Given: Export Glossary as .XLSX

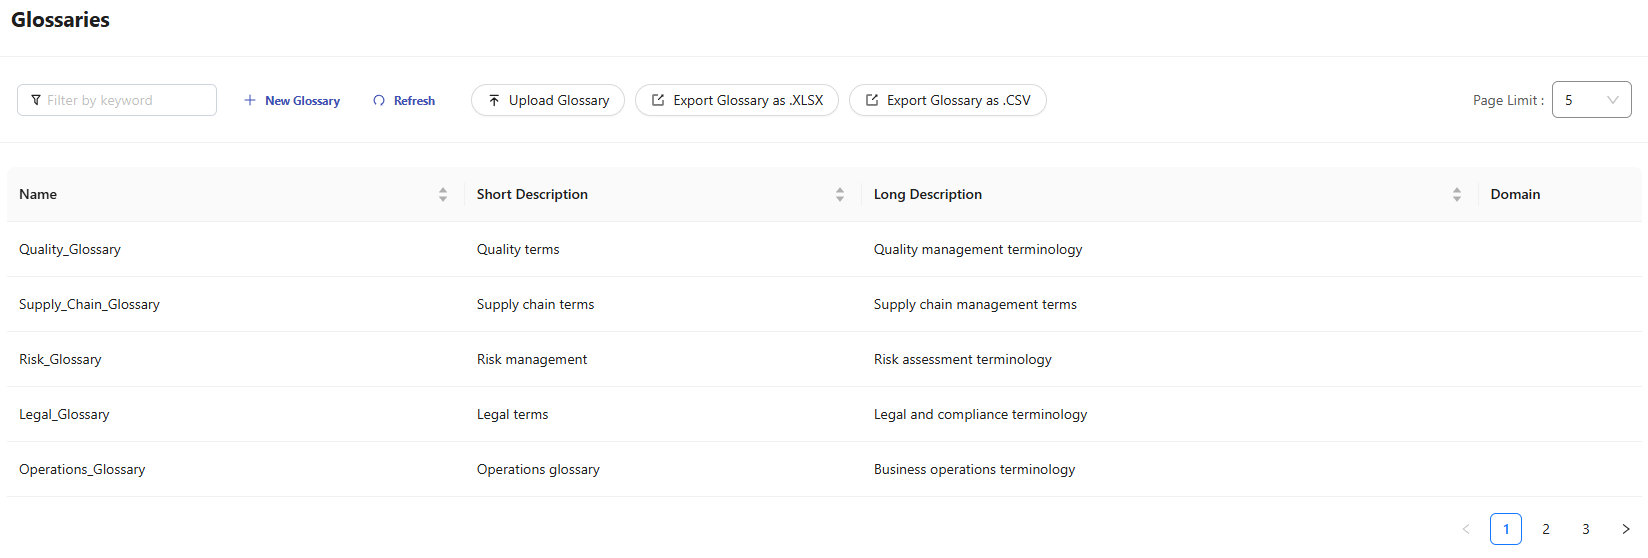Looking at the screenshot, I should pos(737,101).
